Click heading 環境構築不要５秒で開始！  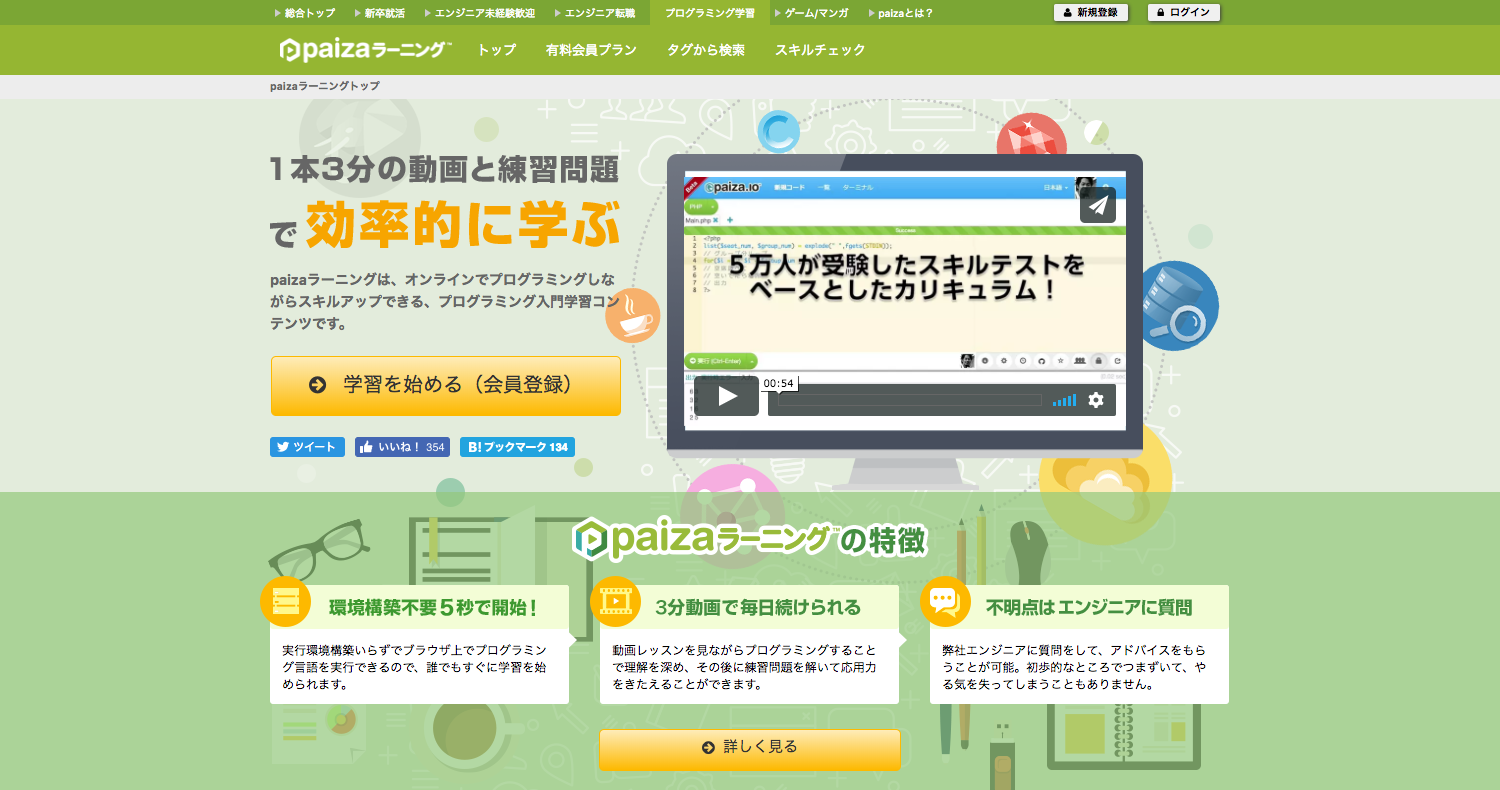tap(433, 607)
